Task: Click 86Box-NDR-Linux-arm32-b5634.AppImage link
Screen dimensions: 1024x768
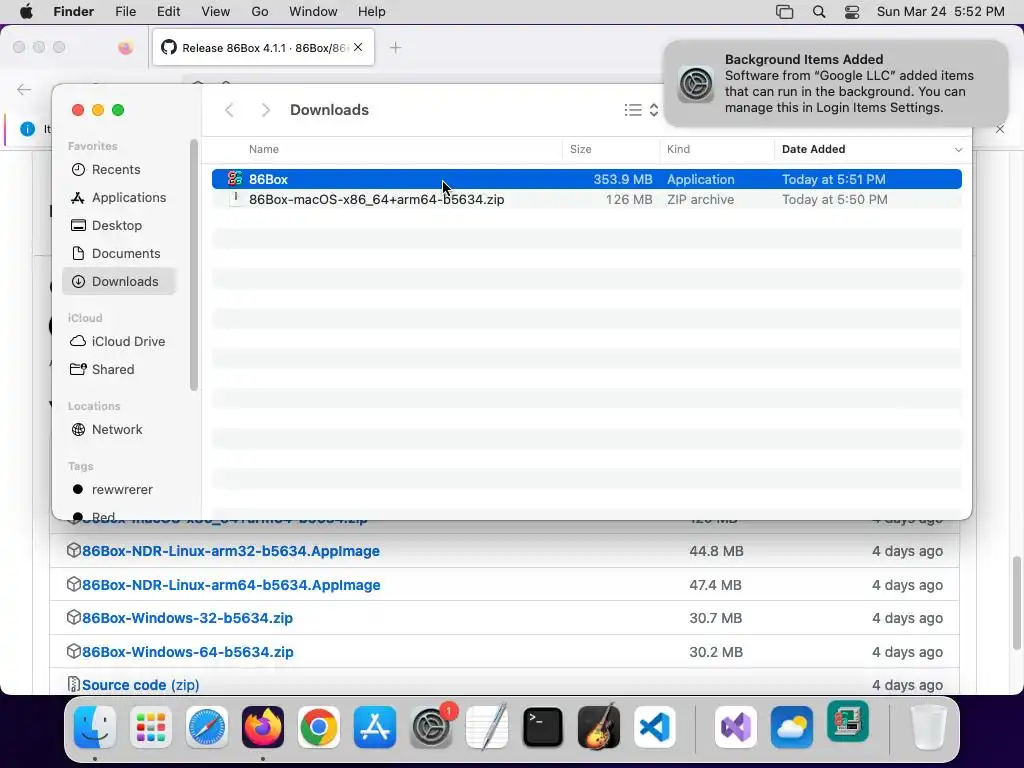Action: click(x=231, y=551)
